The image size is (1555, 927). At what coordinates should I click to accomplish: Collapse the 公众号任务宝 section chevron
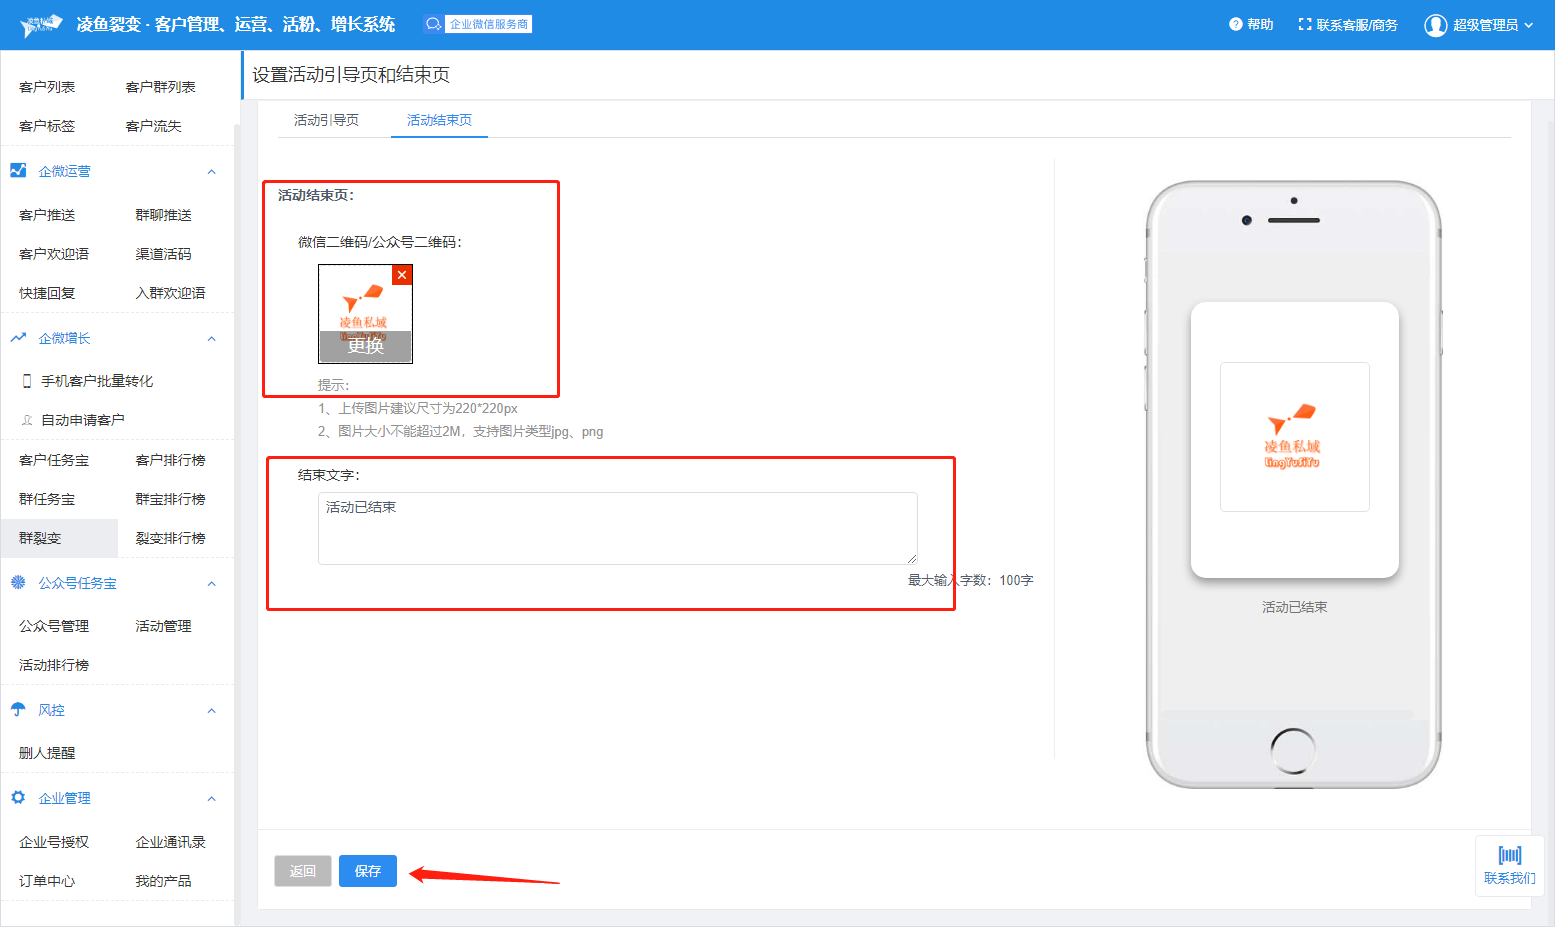[211, 584]
